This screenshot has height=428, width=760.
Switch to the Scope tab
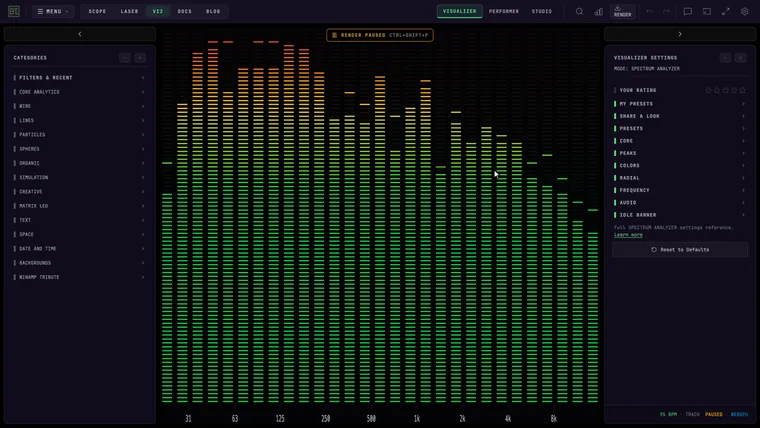[x=97, y=11]
